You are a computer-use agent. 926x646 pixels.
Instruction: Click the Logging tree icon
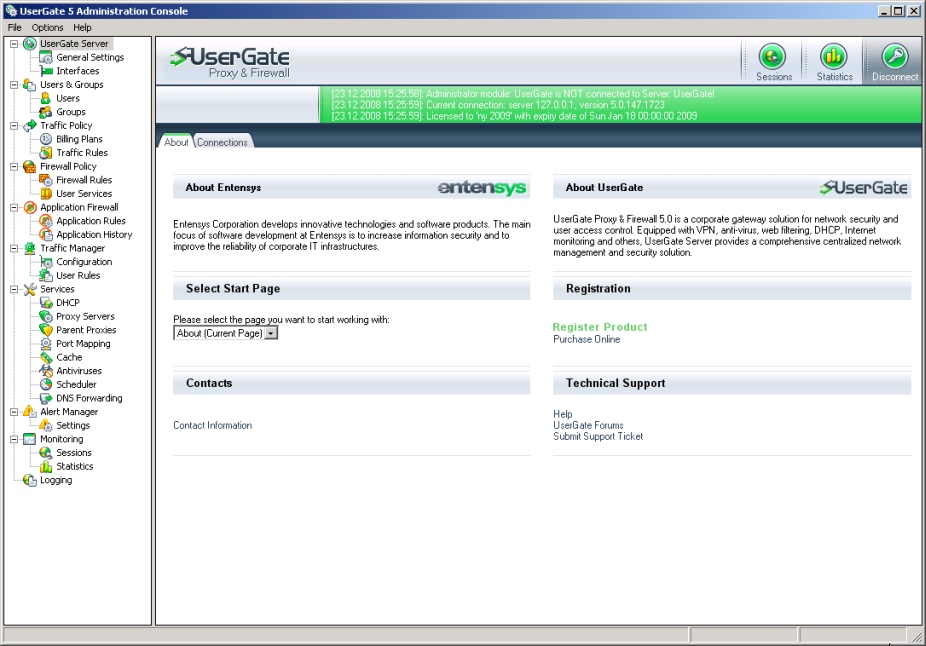[x=30, y=480]
